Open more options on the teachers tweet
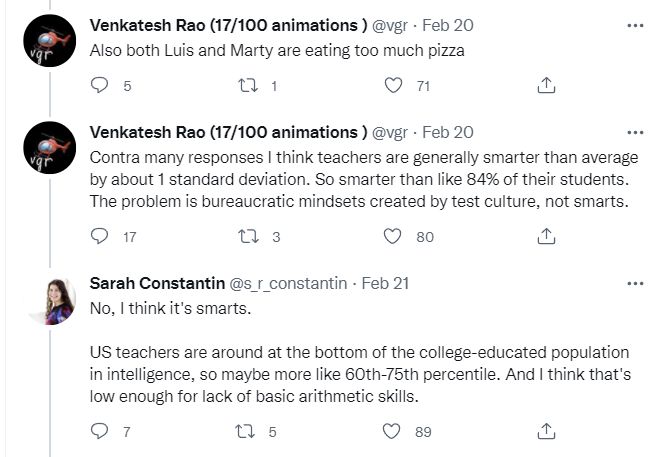This screenshot has width=659, height=457. [x=635, y=132]
